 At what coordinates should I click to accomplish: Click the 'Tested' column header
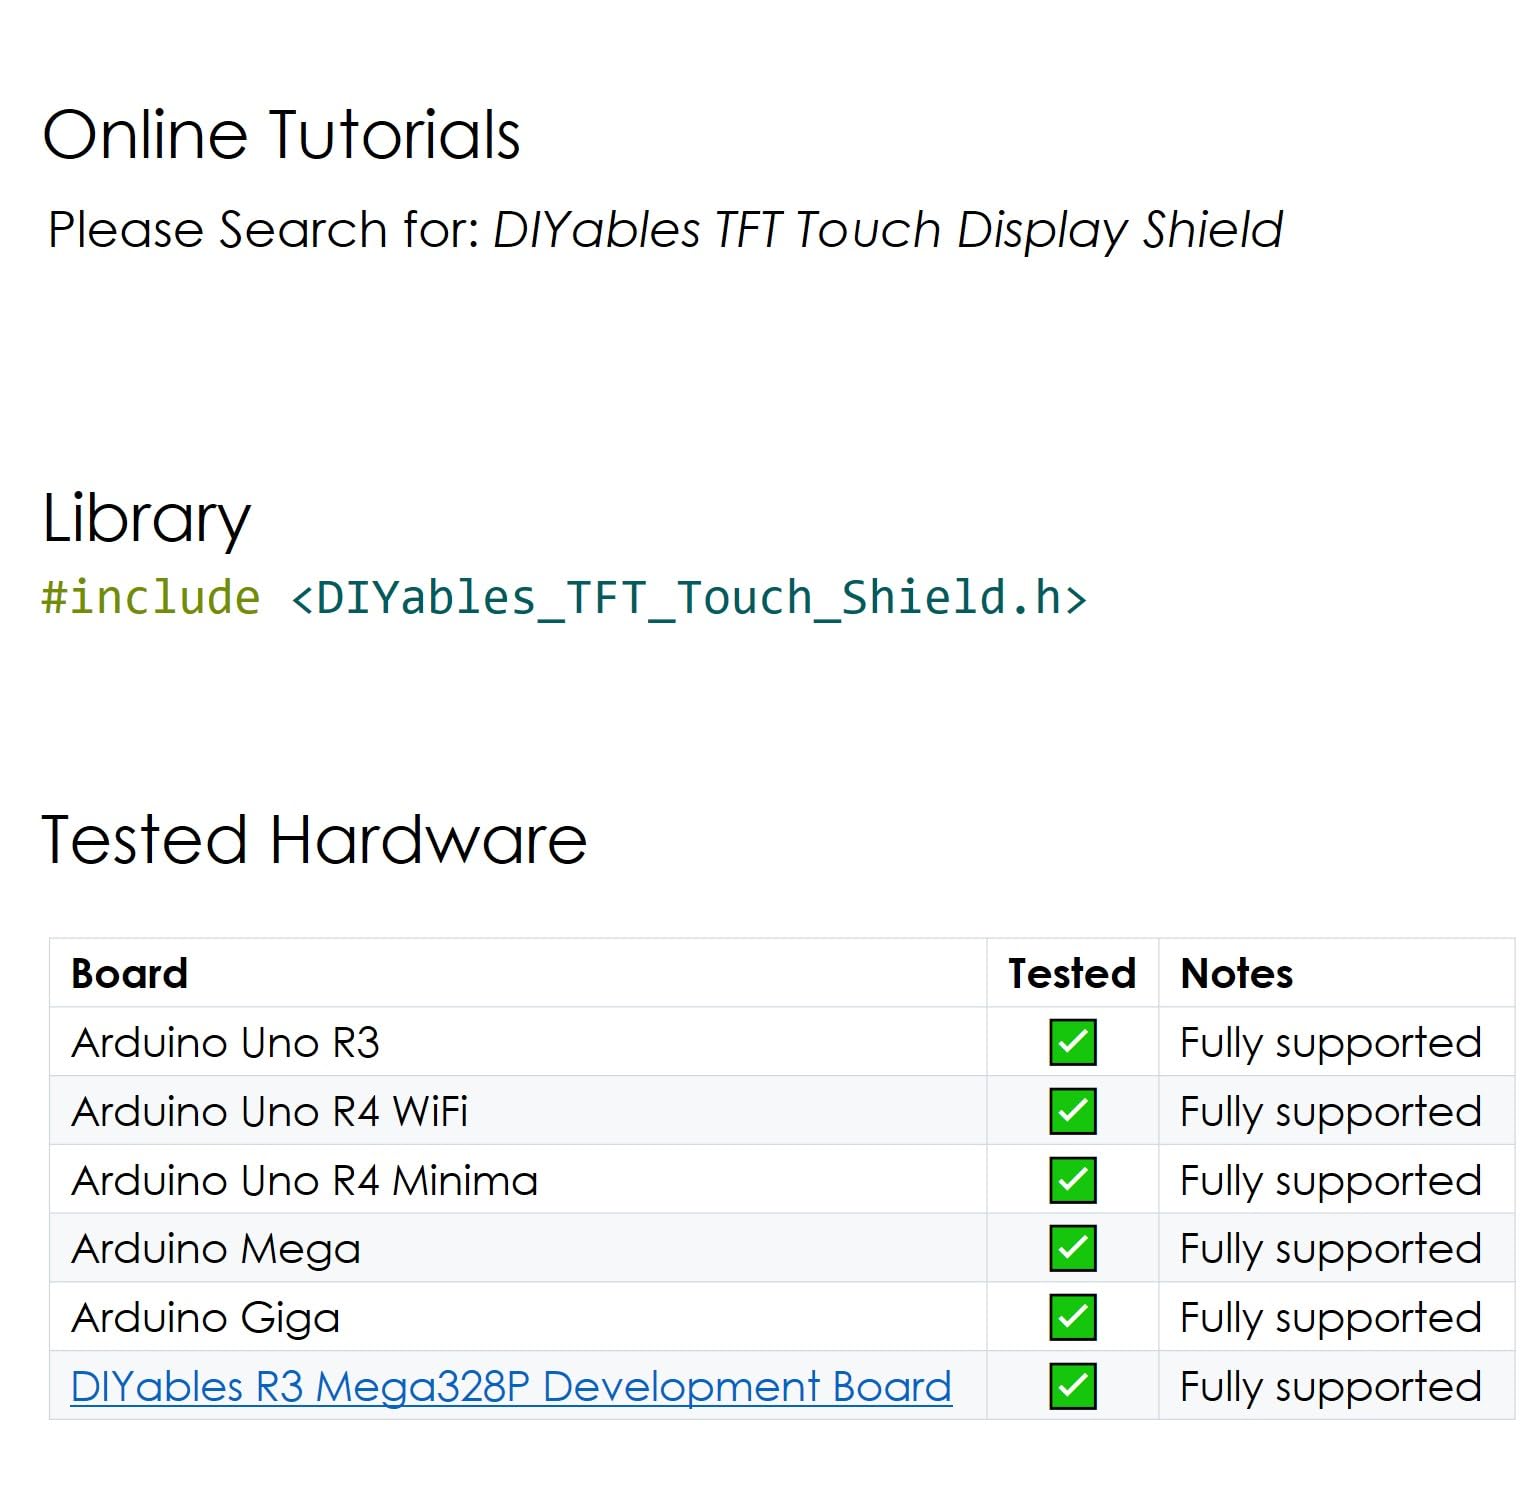pos(1072,973)
